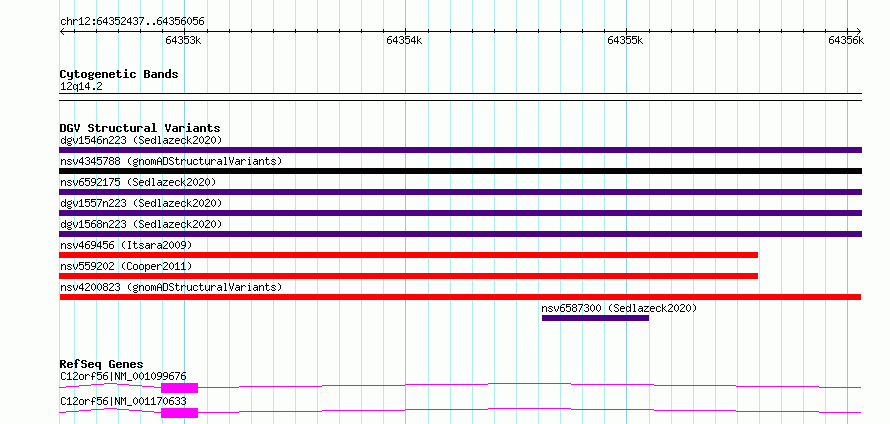Select the magenta exon block of NM_001170633
The height and width of the screenshot is (424, 890).
point(179,413)
